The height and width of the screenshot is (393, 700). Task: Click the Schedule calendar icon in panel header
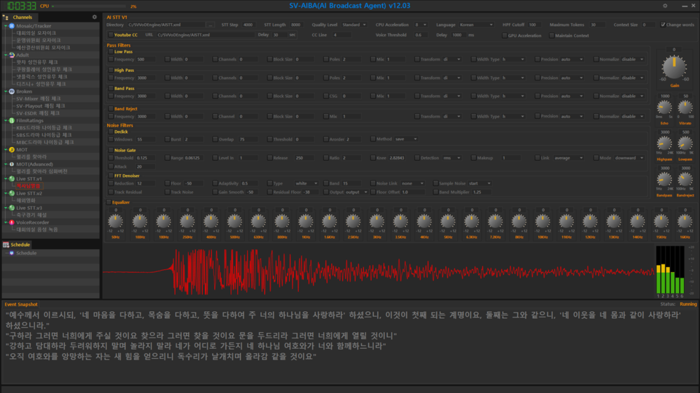pyautogui.click(x=6, y=245)
